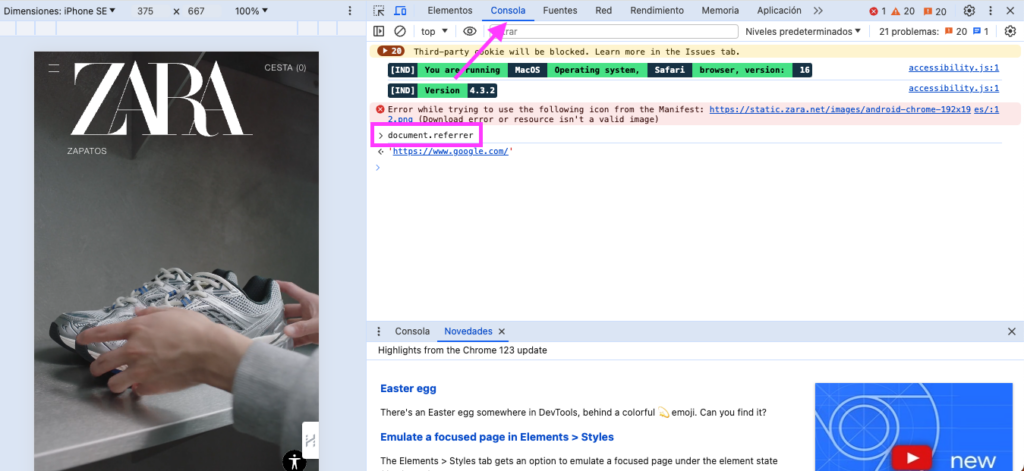Clear the console with the ban icon
Viewport: 1024px width, 471px height.
(x=400, y=31)
